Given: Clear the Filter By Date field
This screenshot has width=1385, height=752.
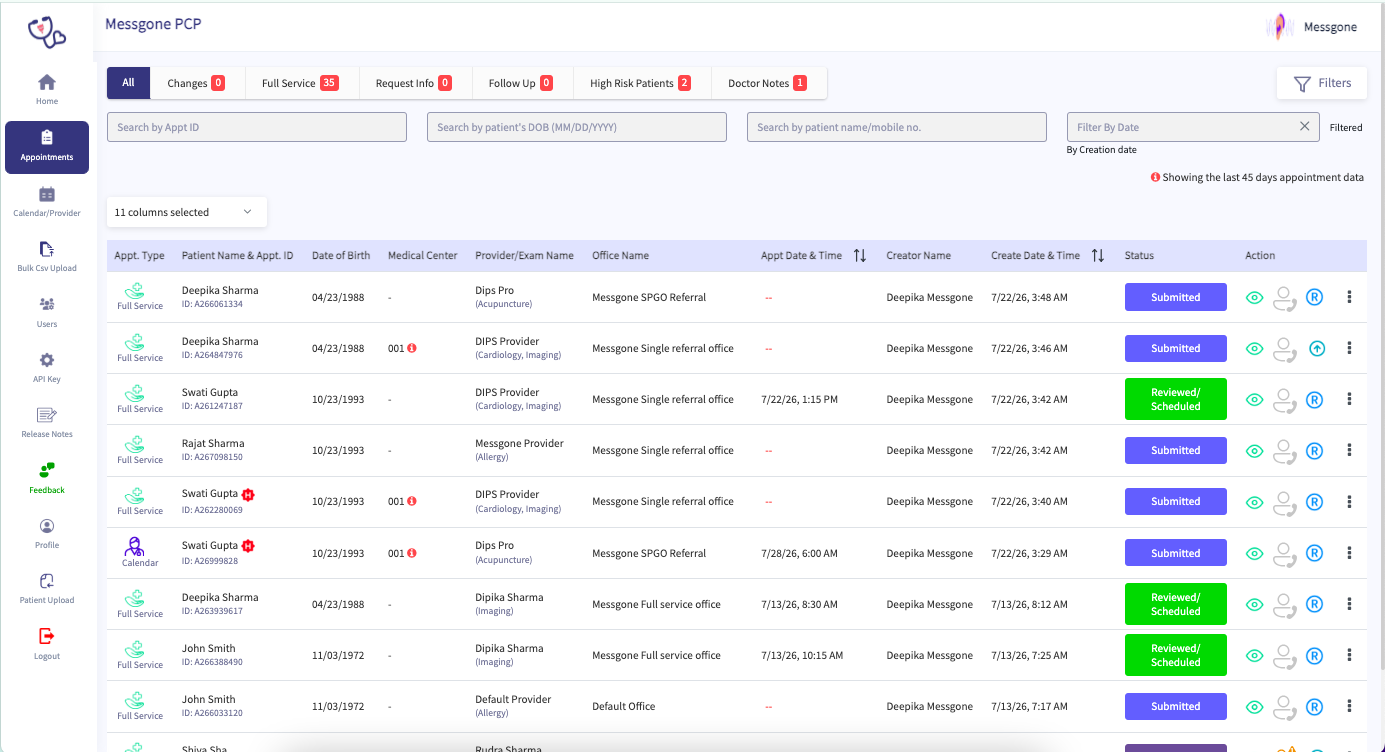Looking at the screenshot, I should click(x=1304, y=126).
